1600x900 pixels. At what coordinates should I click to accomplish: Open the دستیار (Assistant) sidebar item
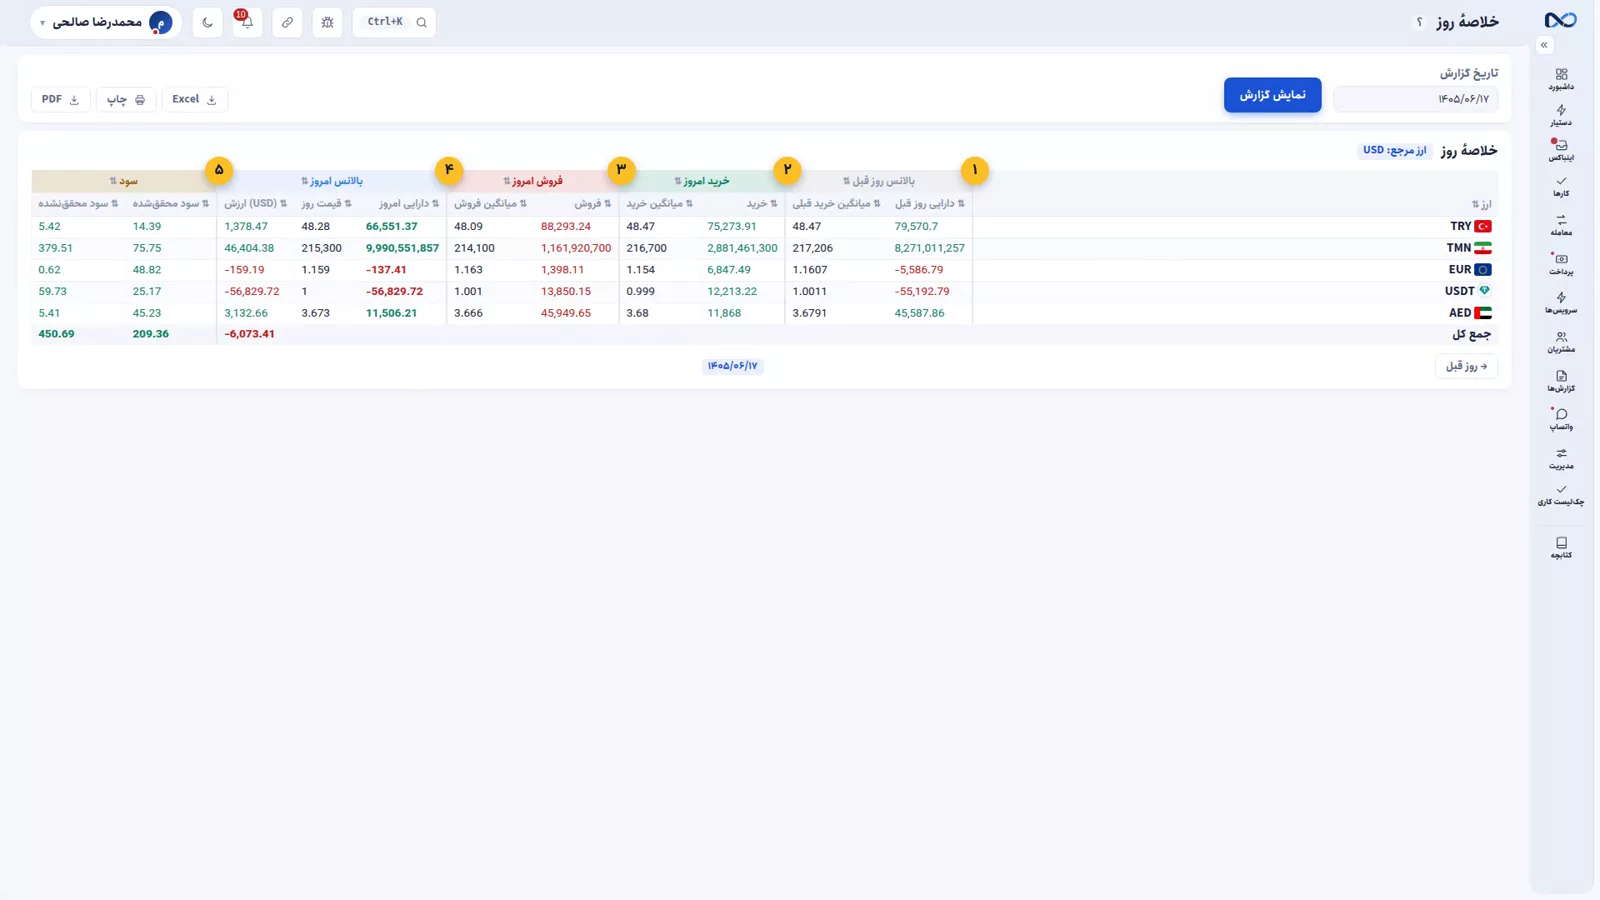[1561, 115]
